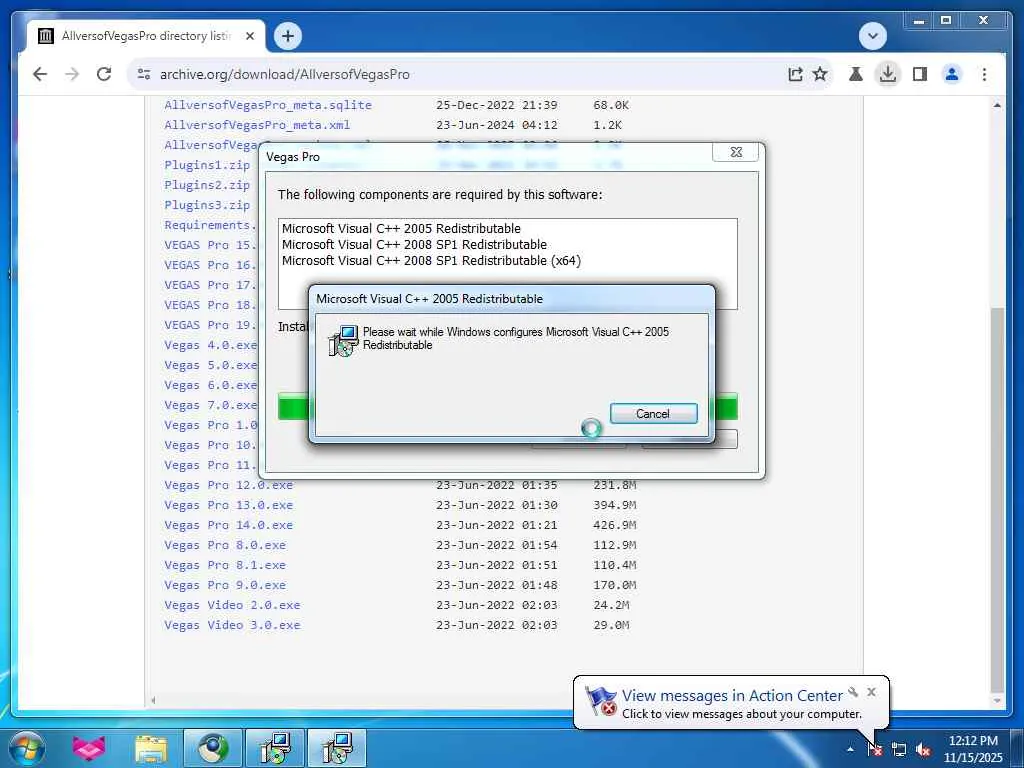Click the share page icon
The image size is (1024, 768).
(x=795, y=74)
